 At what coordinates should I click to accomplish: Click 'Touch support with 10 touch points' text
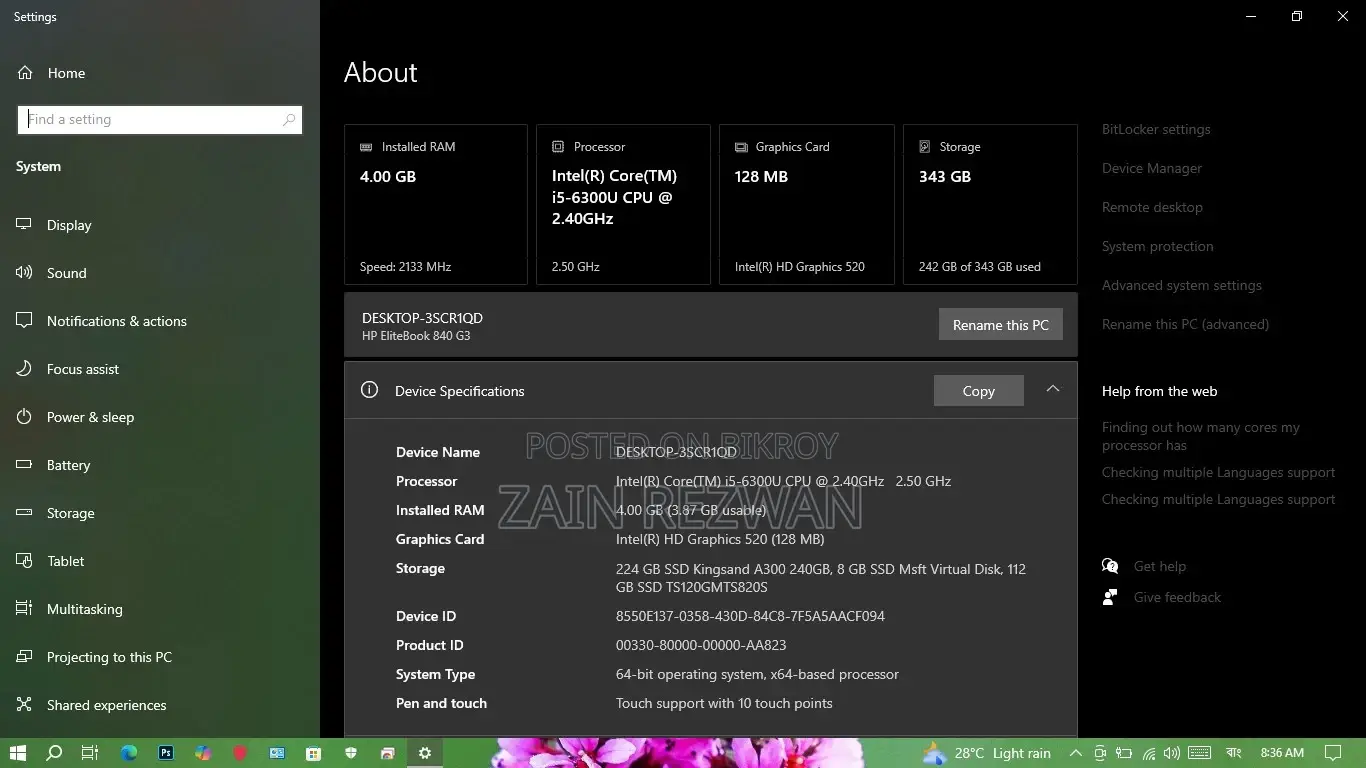[724, 703]
